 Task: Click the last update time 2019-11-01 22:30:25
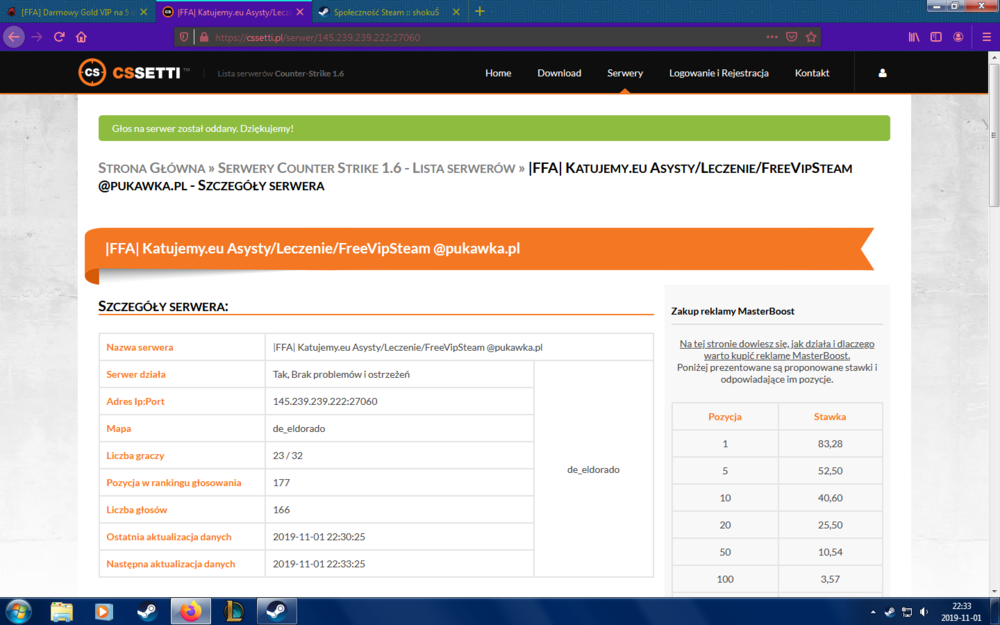click(x=319, y=537)
